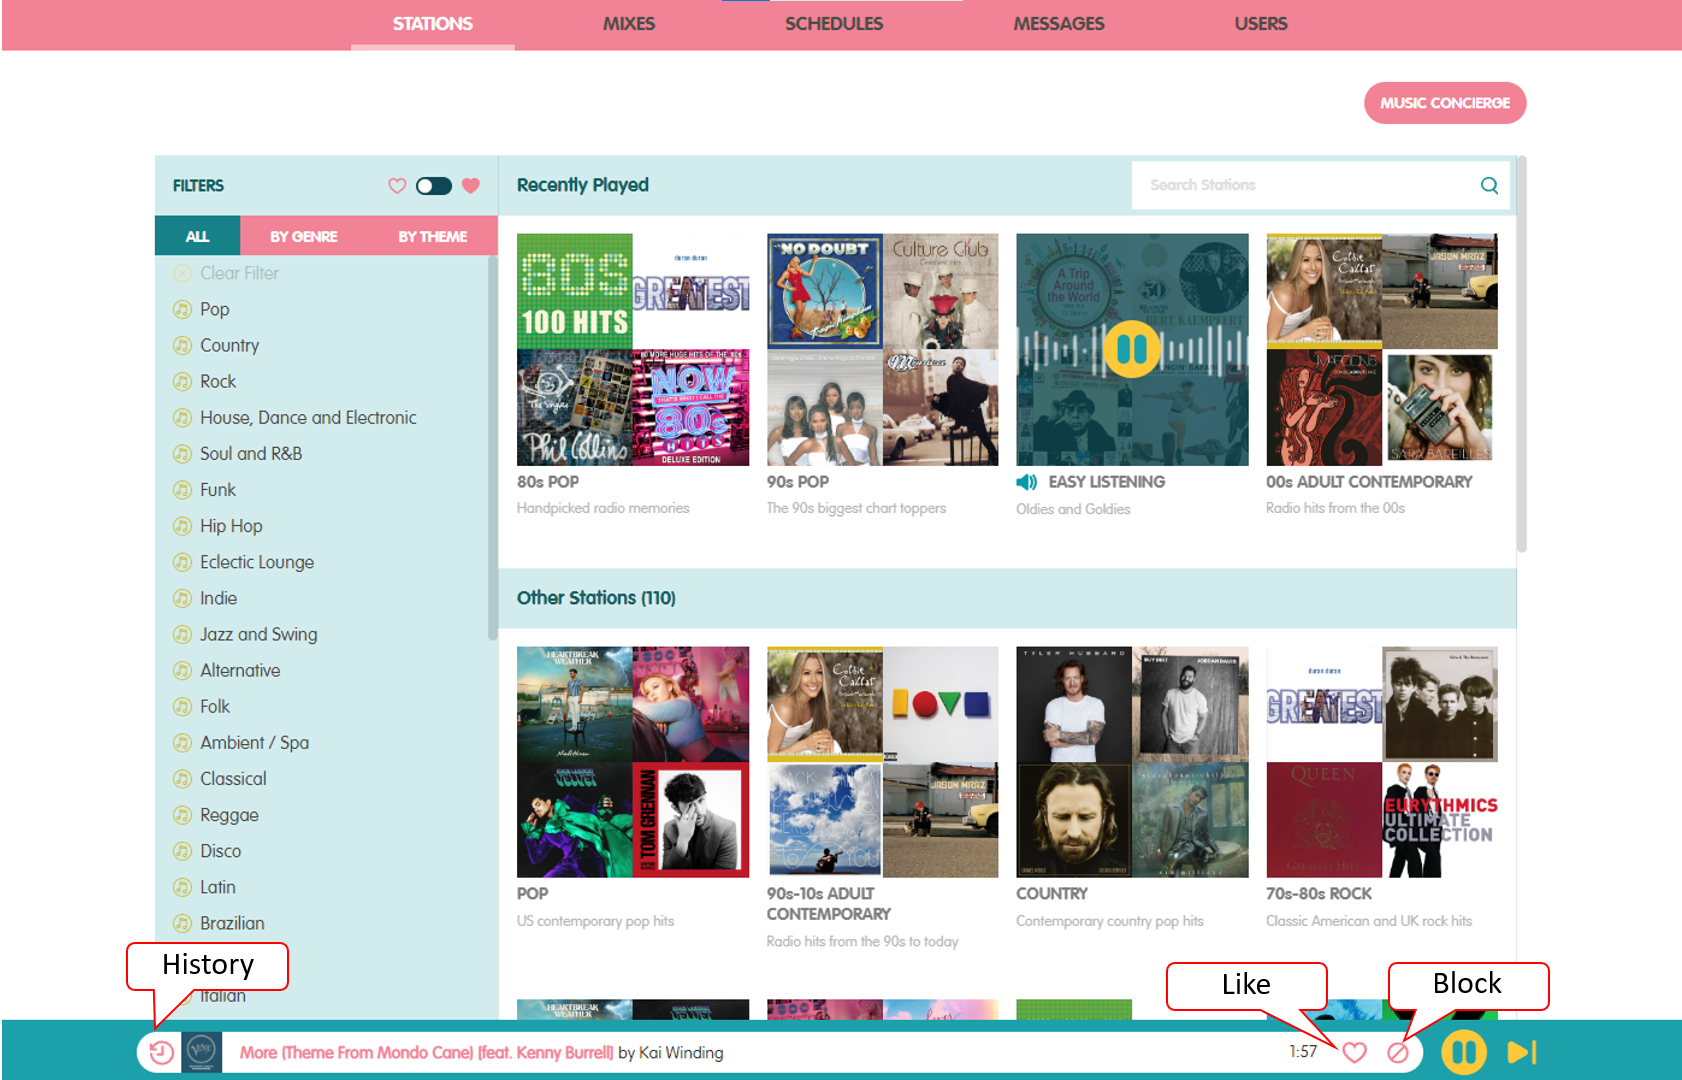This screenshot has width=1682, height=1080.
Task: Click the current track album art thumbnail
Action: [202, 1052]
